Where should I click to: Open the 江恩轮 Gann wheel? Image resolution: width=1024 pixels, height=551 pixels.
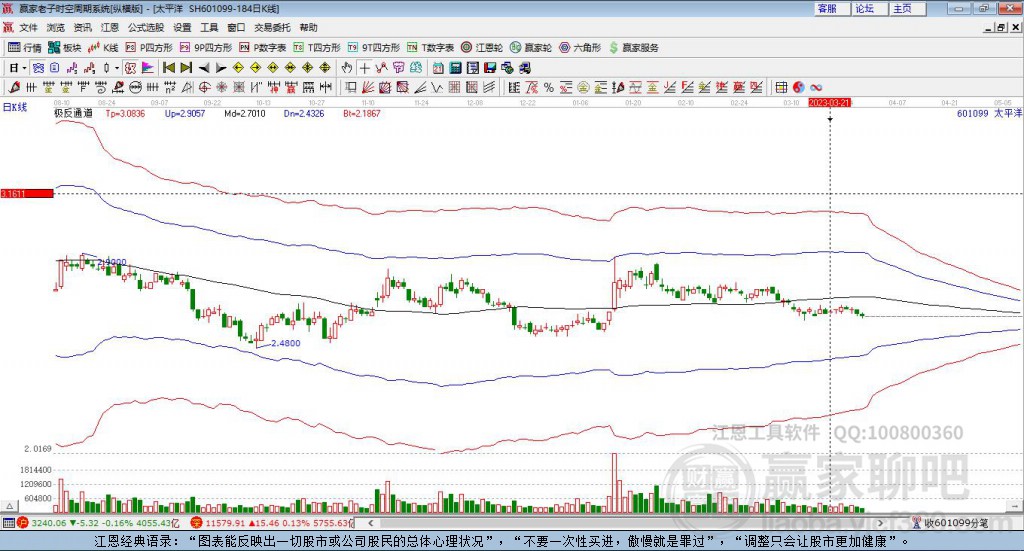click(482, 48)
